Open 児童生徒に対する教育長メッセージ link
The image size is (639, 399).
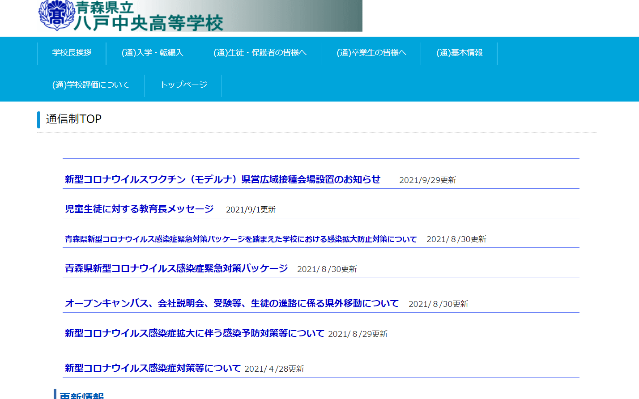click(x=139, y=209)
